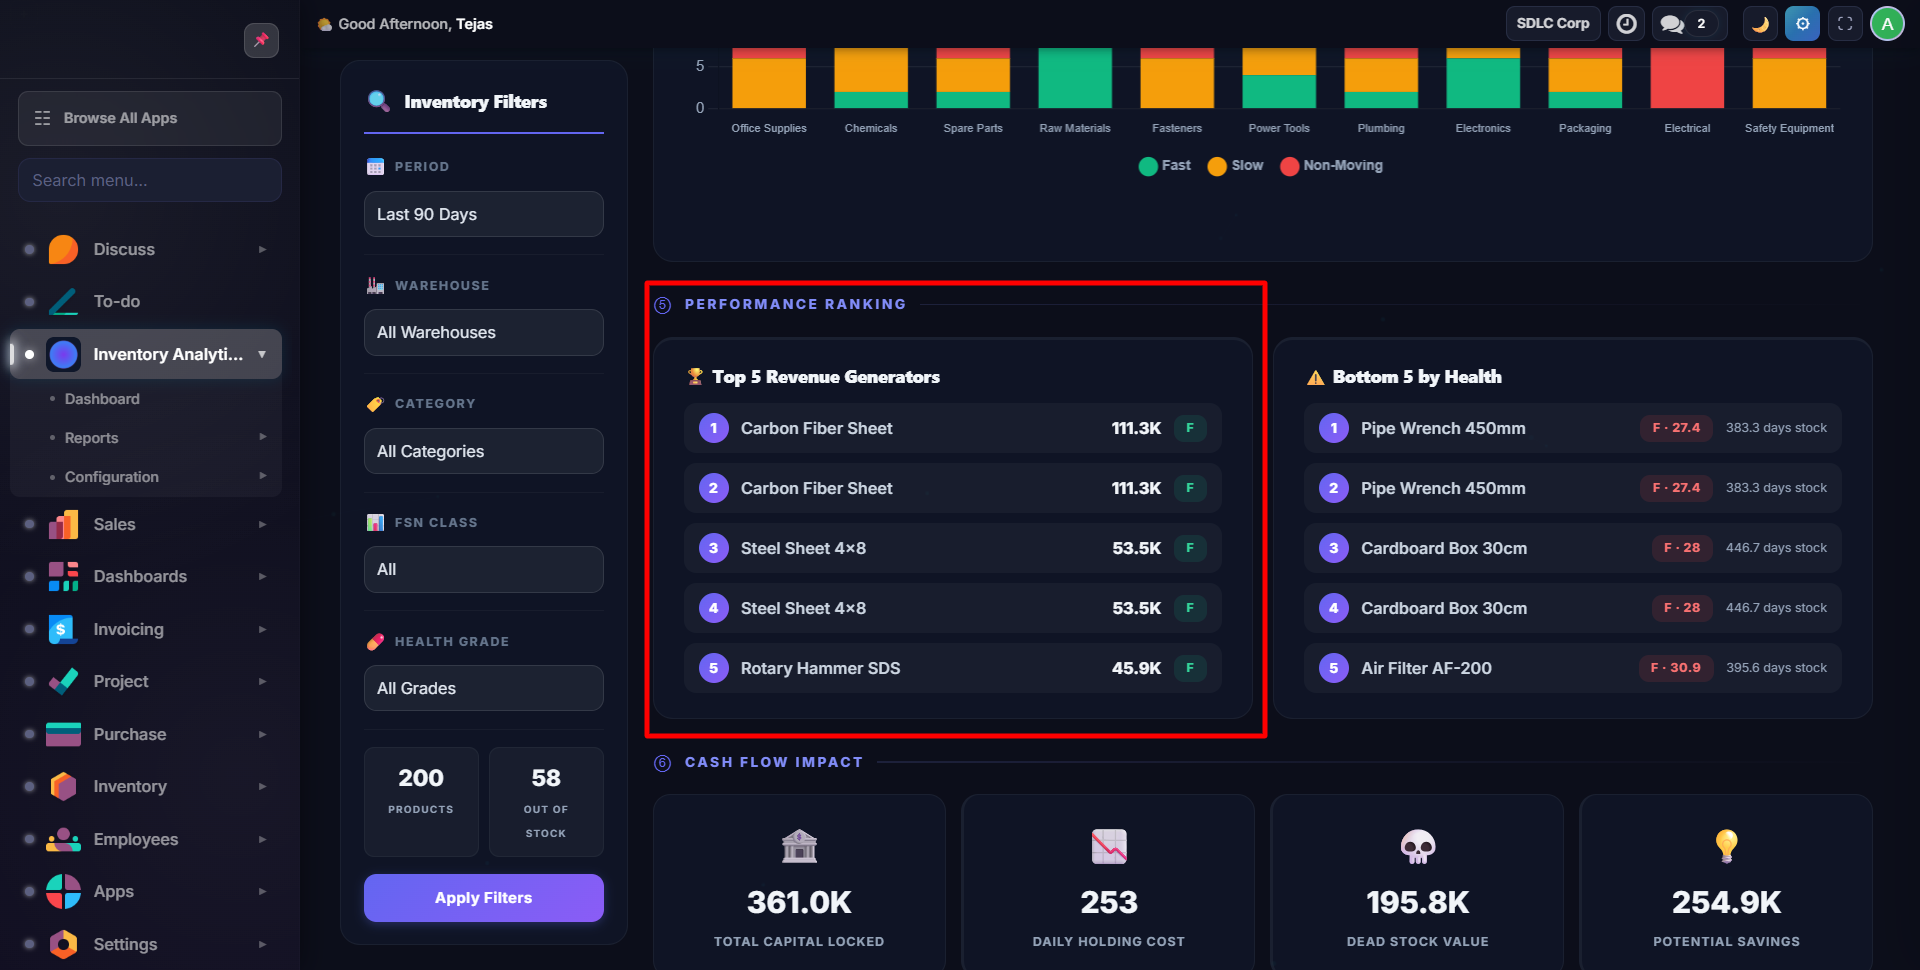
Task: Open the Invoicing app icon
Action: (x=63, y=629)
